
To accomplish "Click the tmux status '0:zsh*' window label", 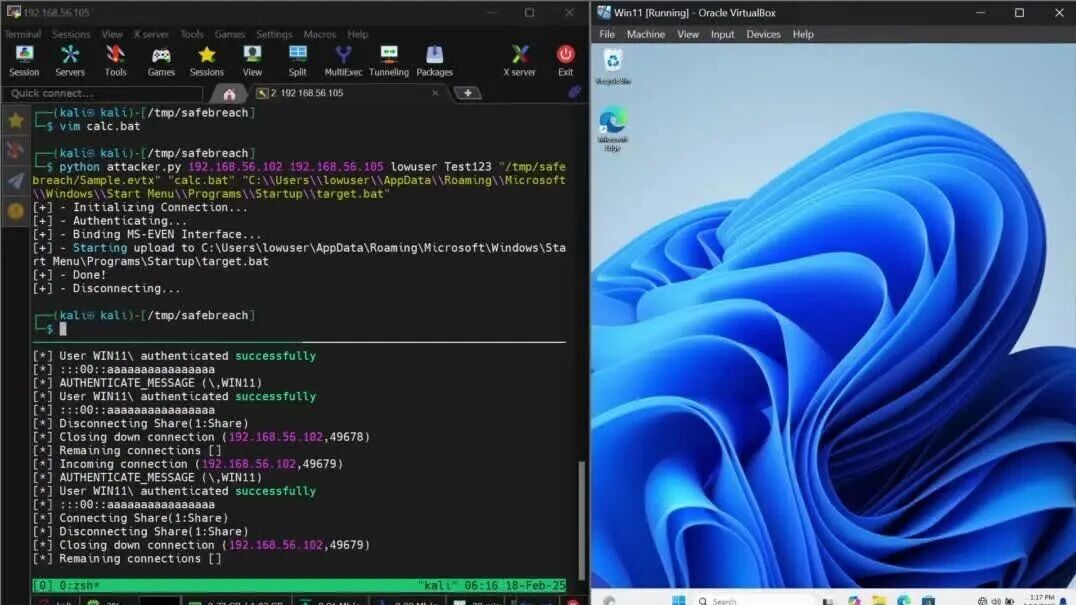I will pos(79,585).
